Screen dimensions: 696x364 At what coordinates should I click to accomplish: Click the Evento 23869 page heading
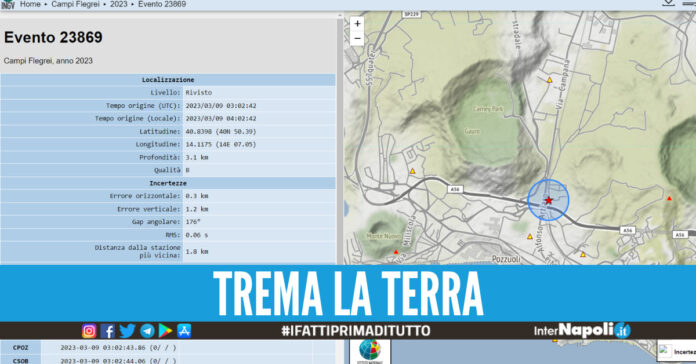coord(53,37)
